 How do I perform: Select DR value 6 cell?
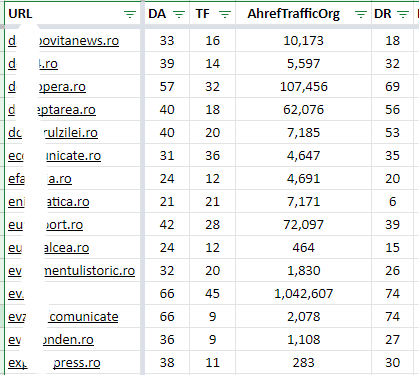click(392, 202)
